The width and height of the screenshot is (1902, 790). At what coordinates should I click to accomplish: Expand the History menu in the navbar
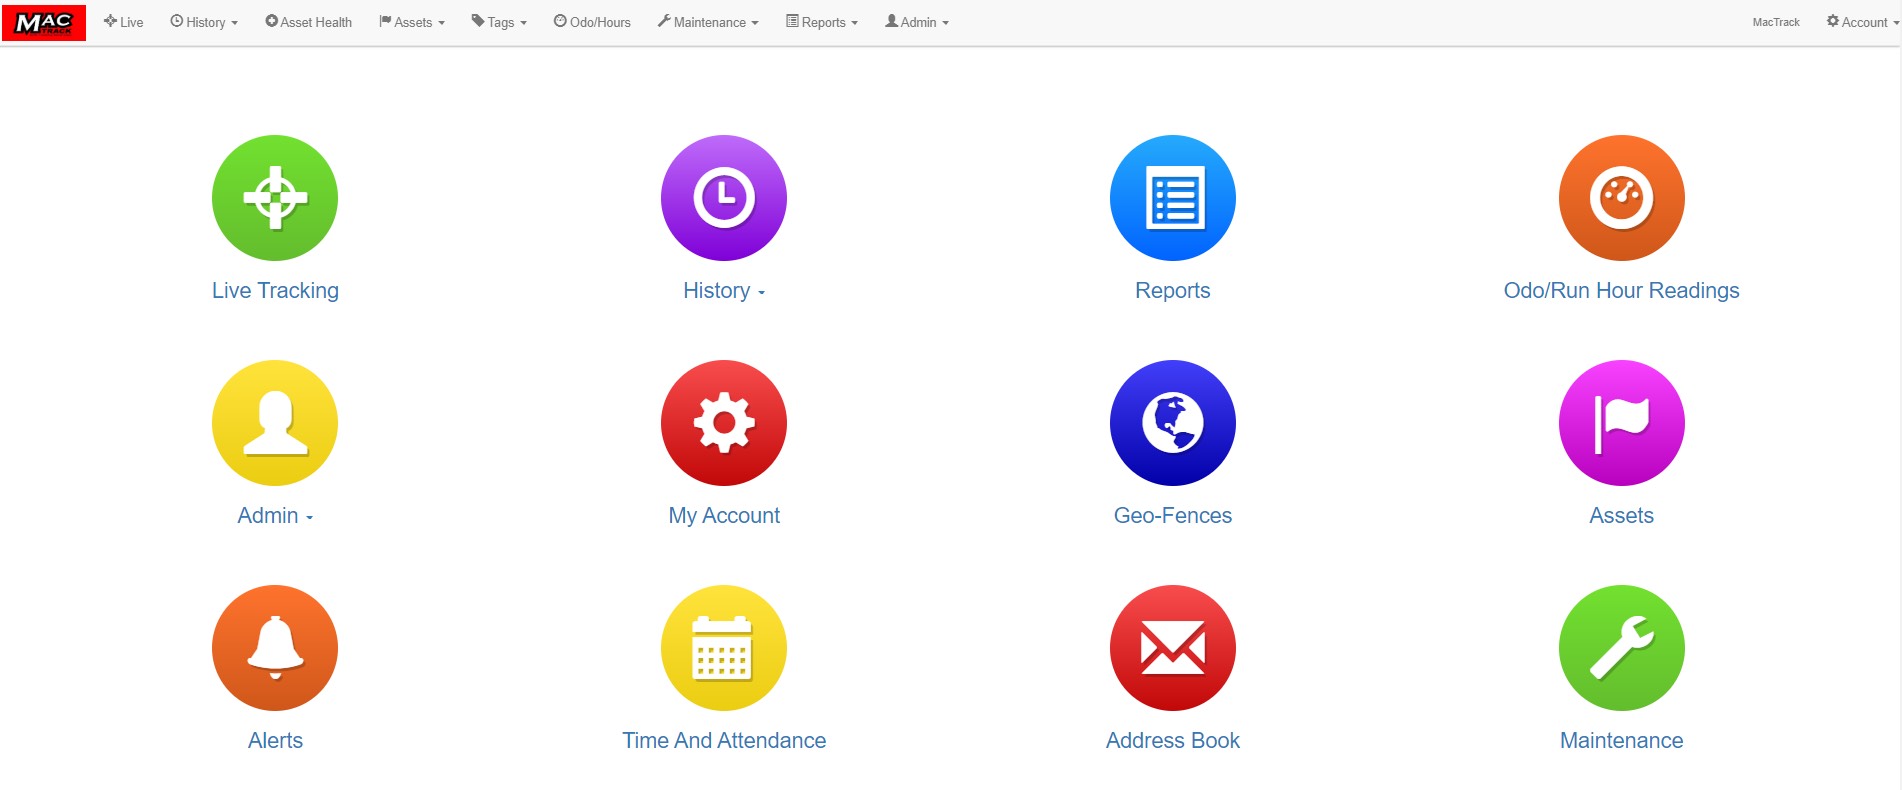(204, 22)
